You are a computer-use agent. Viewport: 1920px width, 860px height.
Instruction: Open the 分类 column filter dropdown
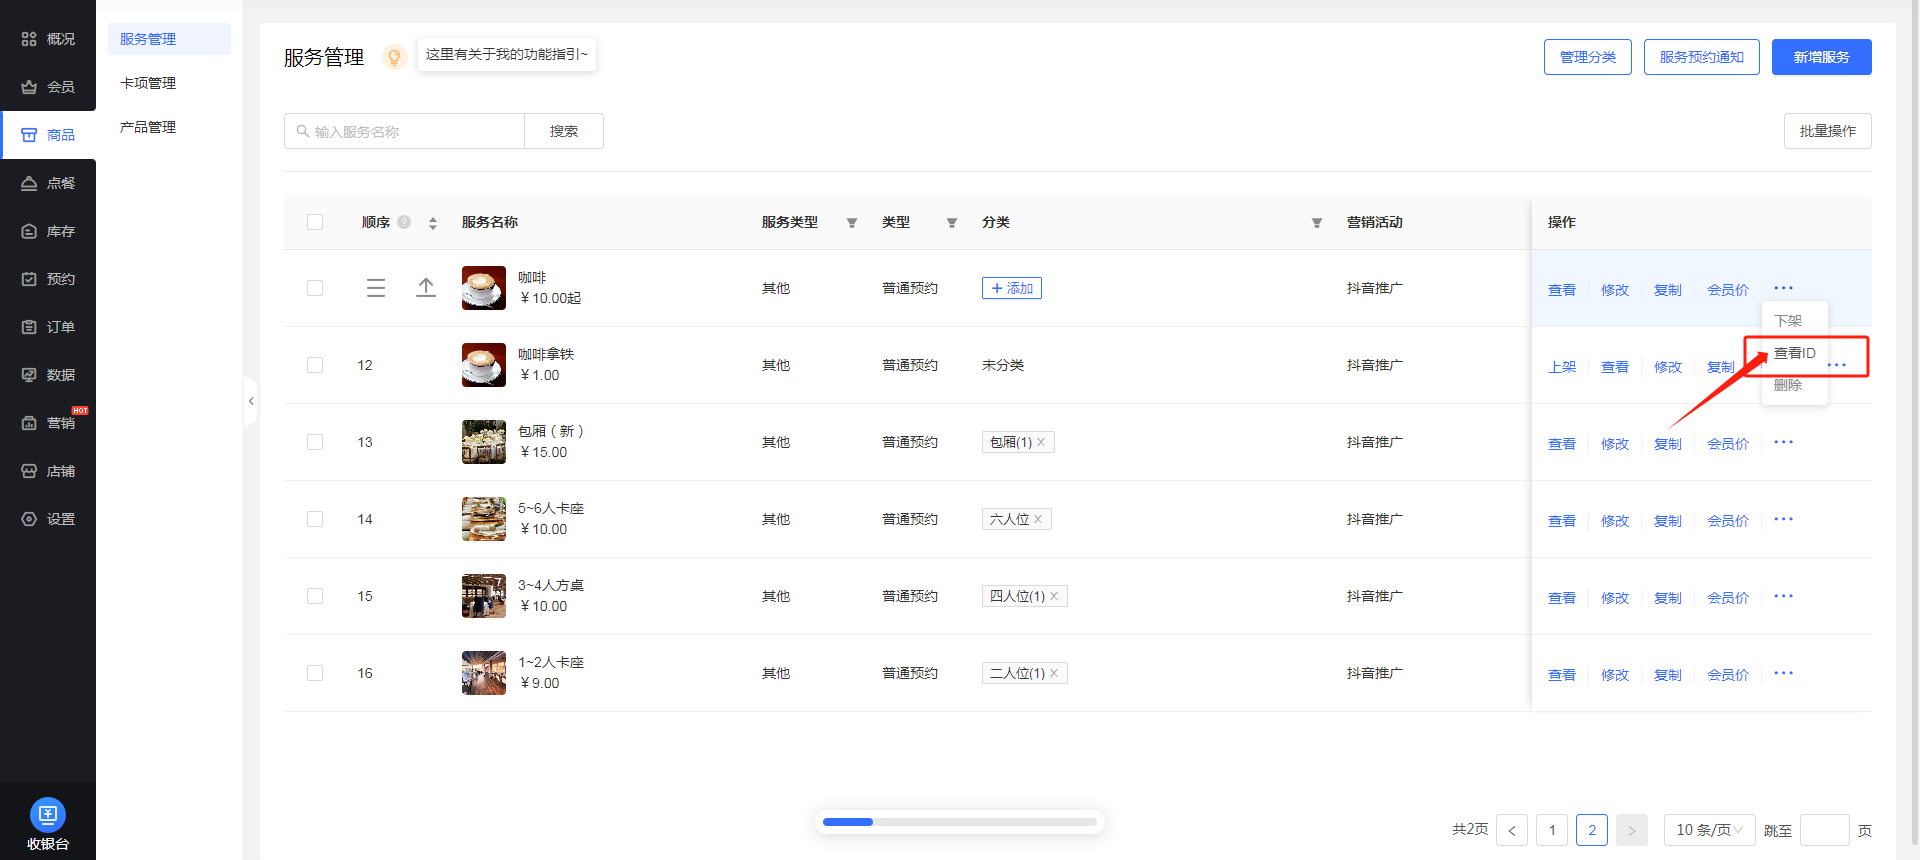[x=1317, y=223]
